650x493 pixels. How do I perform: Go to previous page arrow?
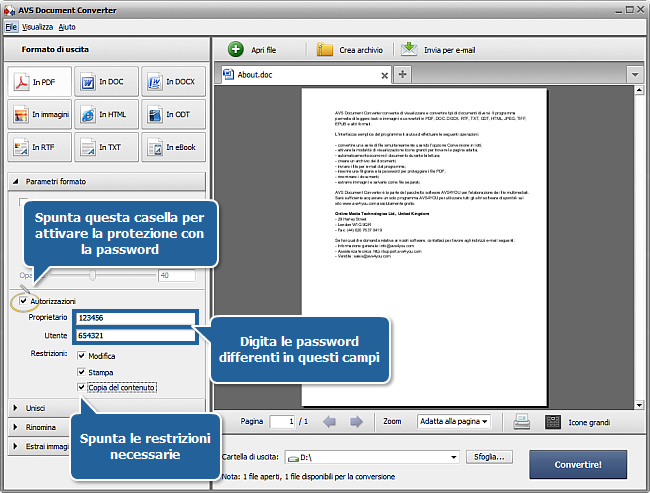(329, 422)
